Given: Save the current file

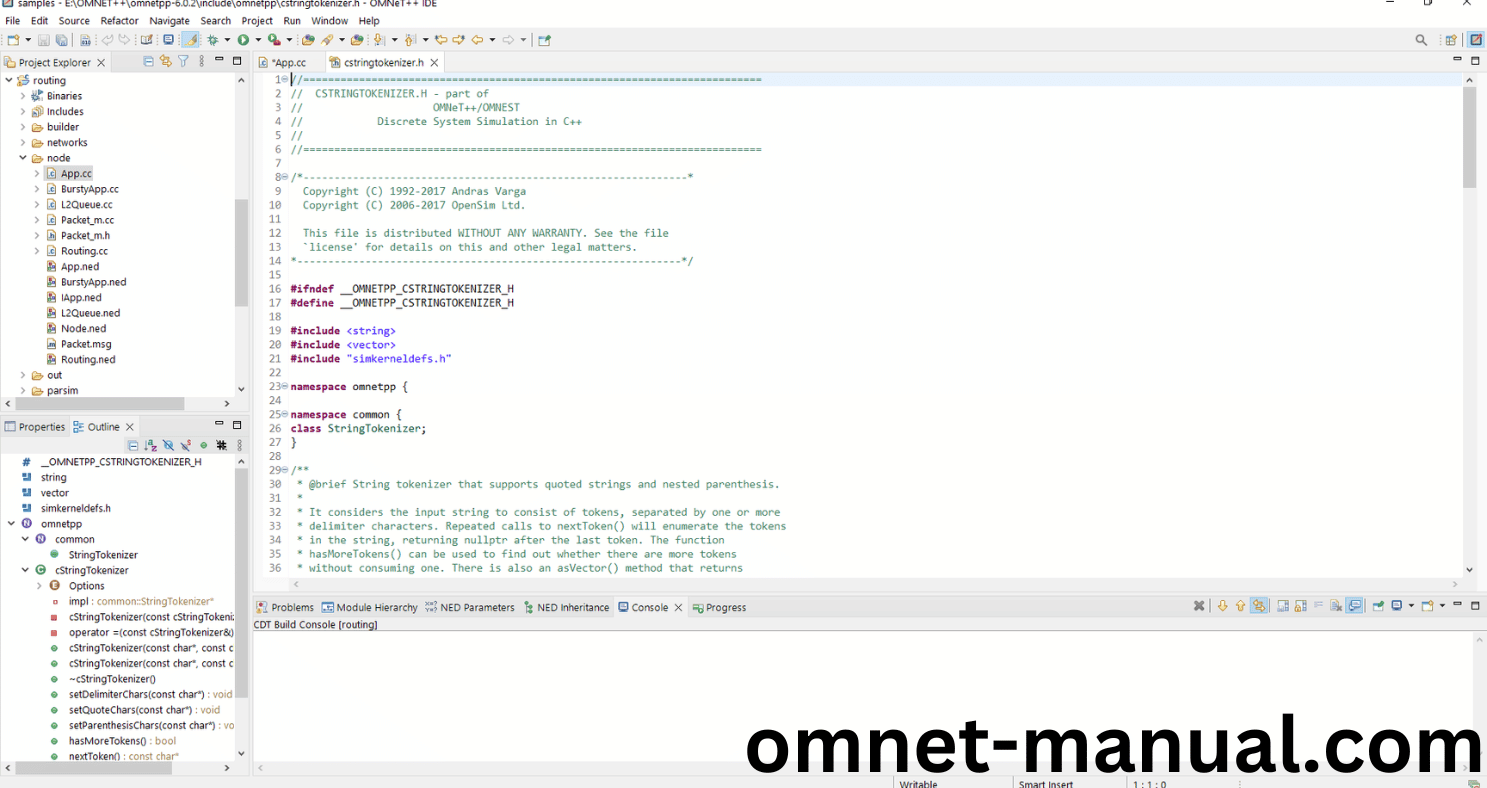Looking at the screenshot, I should tap(43, 40).
